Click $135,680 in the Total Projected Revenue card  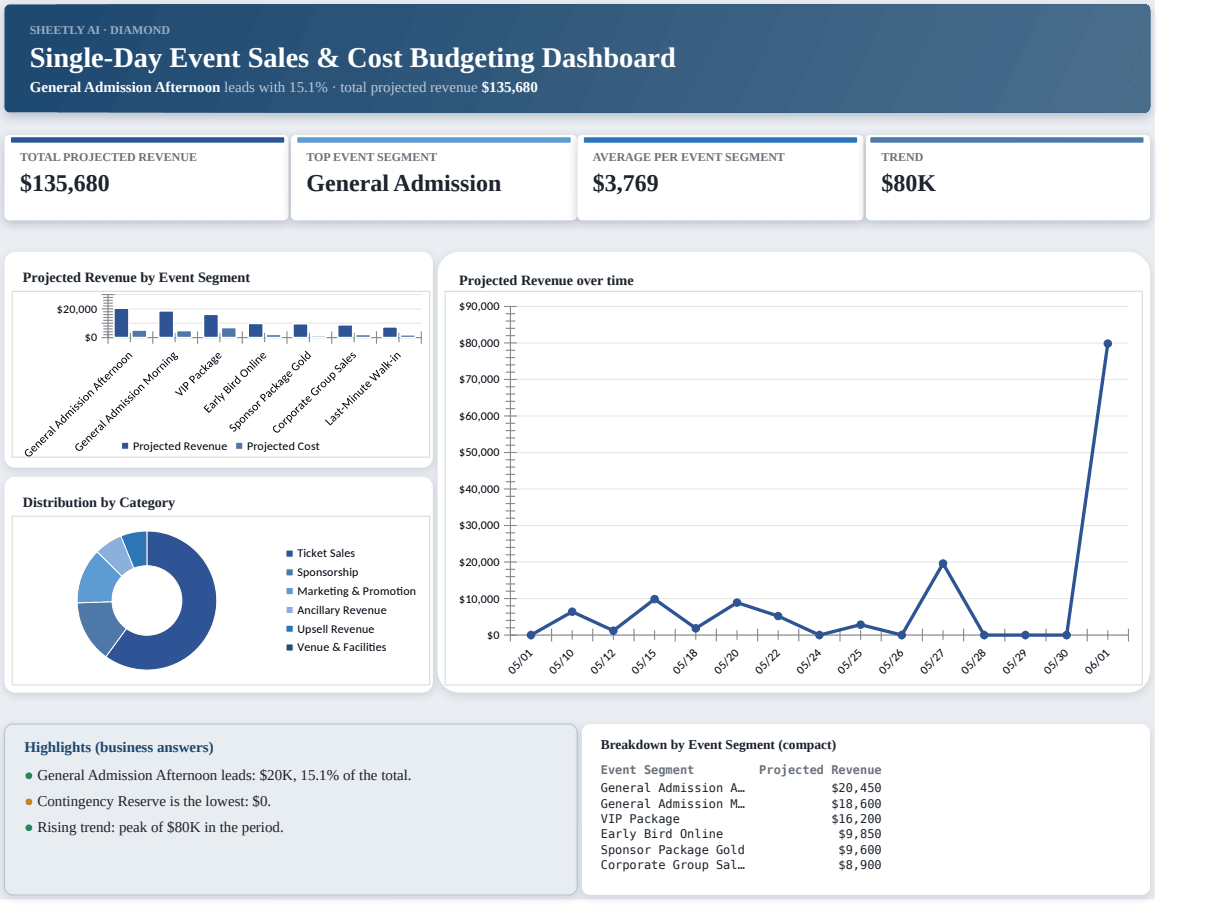coord(65,184)
